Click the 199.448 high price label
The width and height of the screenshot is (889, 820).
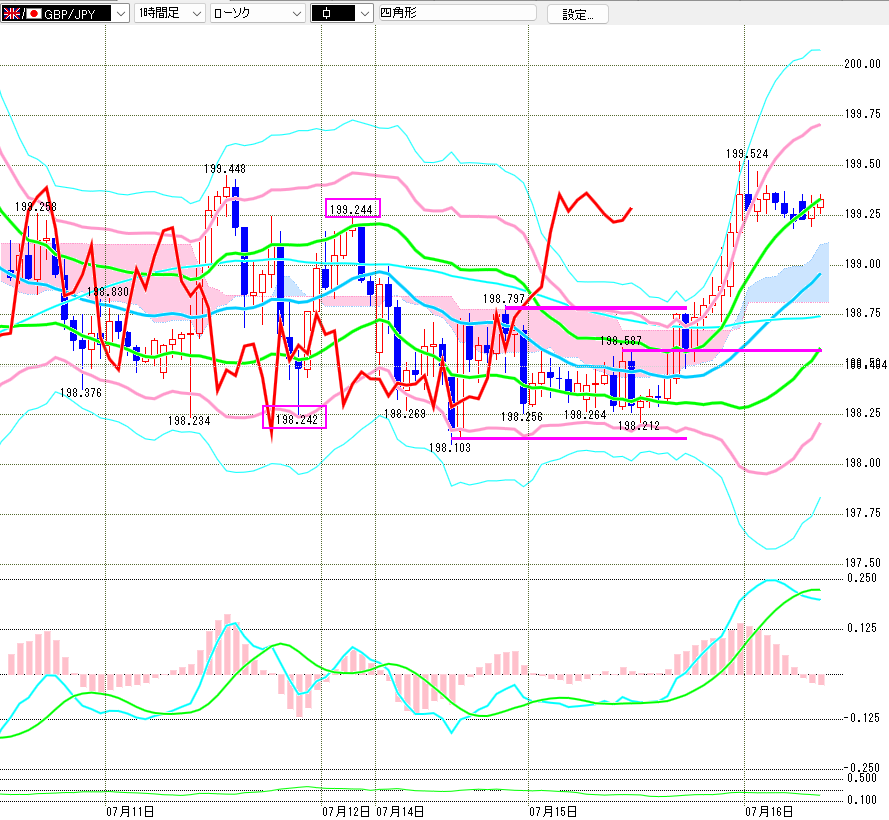(225, 168)
